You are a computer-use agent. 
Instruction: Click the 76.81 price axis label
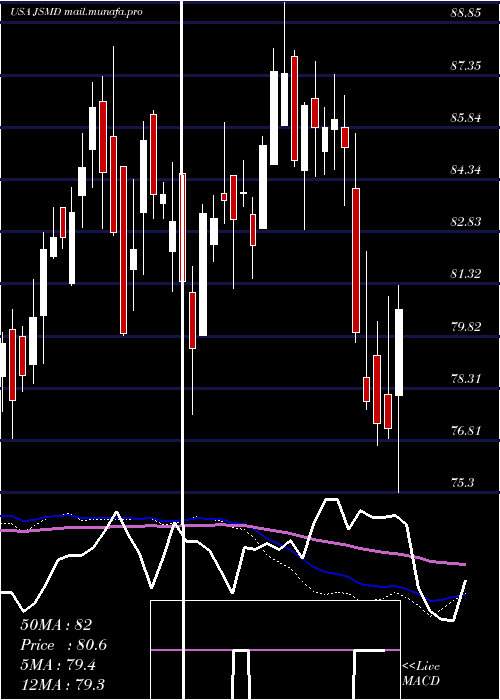[x=466, y=431]
